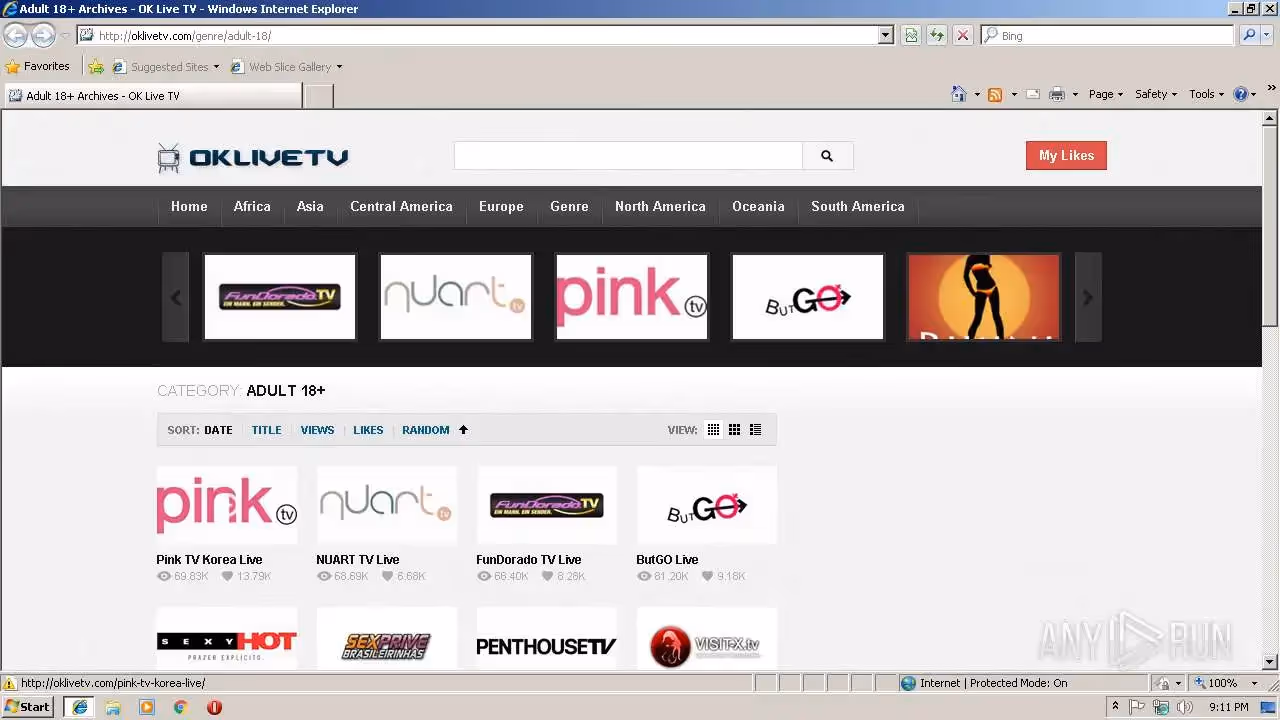Switch to medium grid view icon

click(x=734, y=430)
